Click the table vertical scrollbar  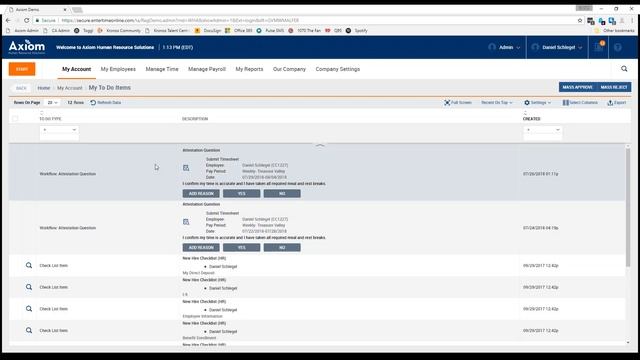point(628,208)
